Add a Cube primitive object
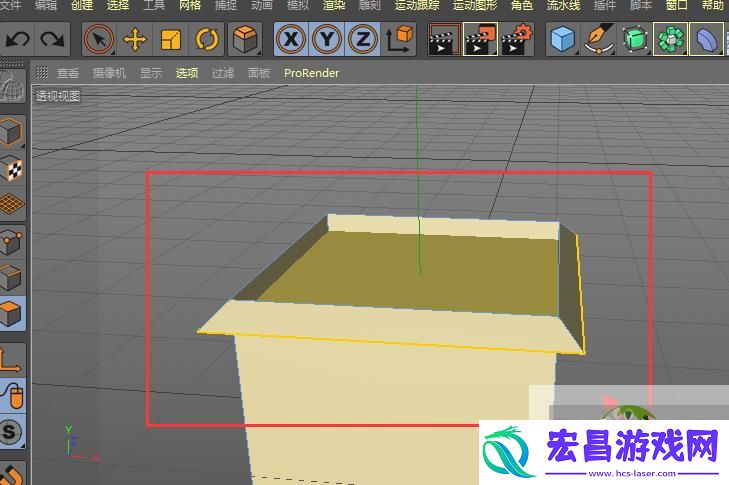729x485 pixels. pyautogui.click(x=563, y=40)
